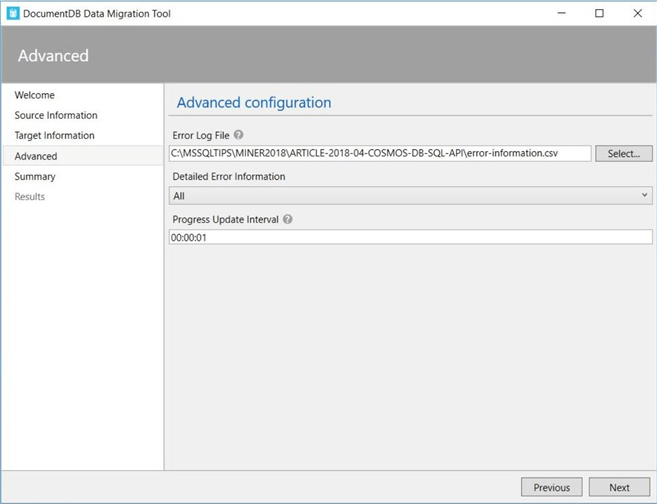Click the DocumentDB app icon in title bar
The image size is (657, 504).
pos(13,13)
